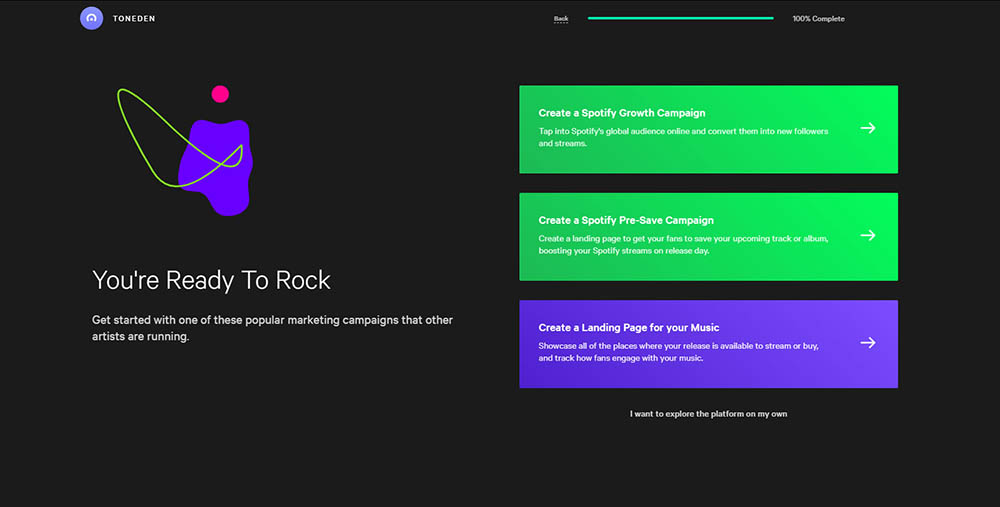This screenshot has height=507, width=1000.
Task: Click the ToneDen round logo icon
Action: point(91,18)
